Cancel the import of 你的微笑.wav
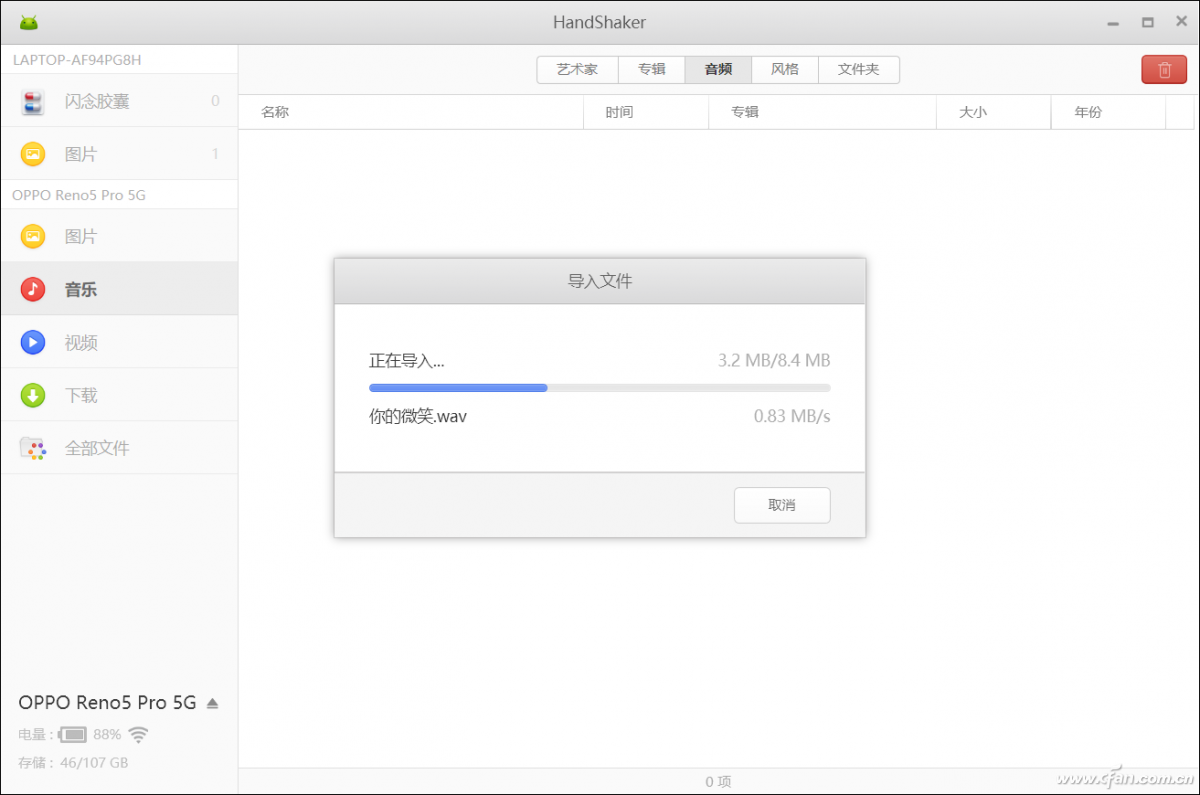Viewport: 1200px width, 795px height. pyautogui.click(x=782, y=505)
